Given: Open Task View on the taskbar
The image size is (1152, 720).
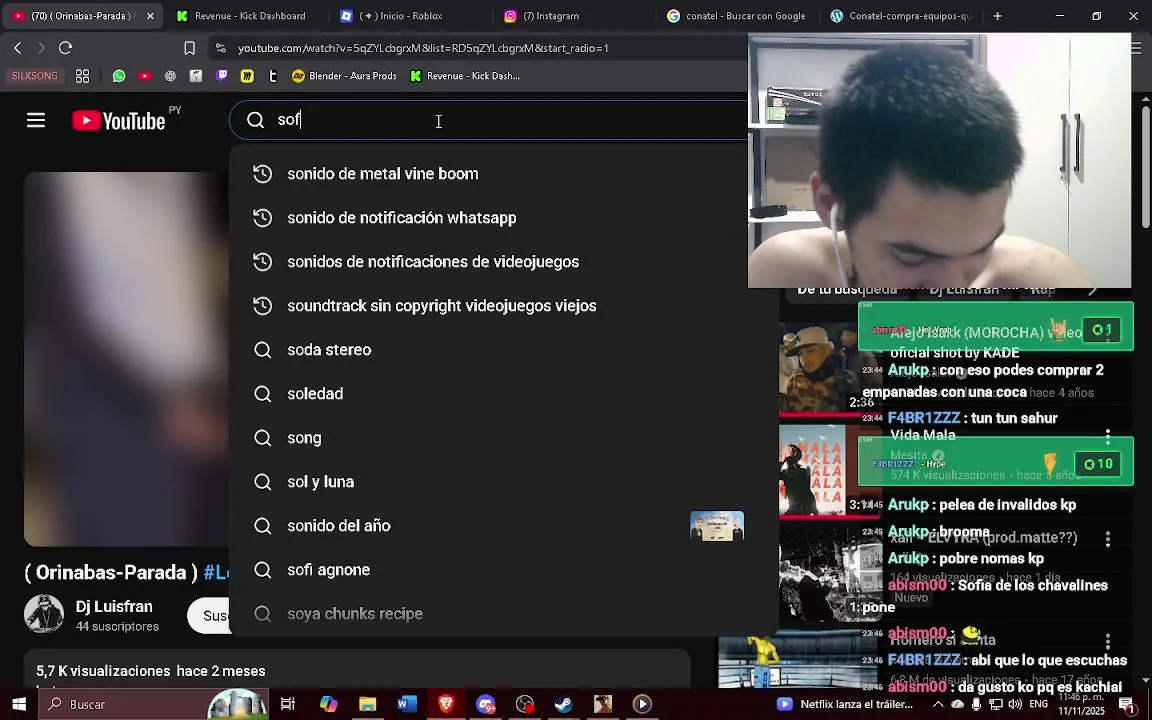Looking at the screenshot, I should point(288,704).
